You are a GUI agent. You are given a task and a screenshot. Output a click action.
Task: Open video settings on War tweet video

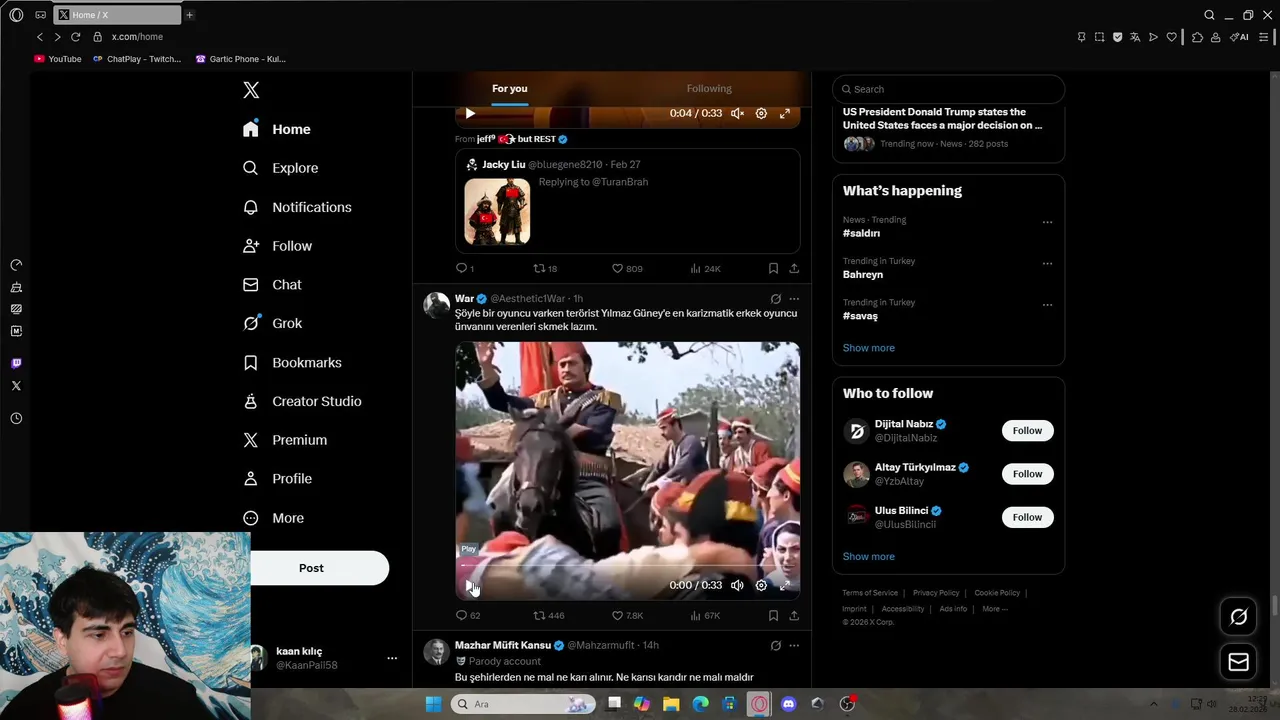[x=761, y=585]
